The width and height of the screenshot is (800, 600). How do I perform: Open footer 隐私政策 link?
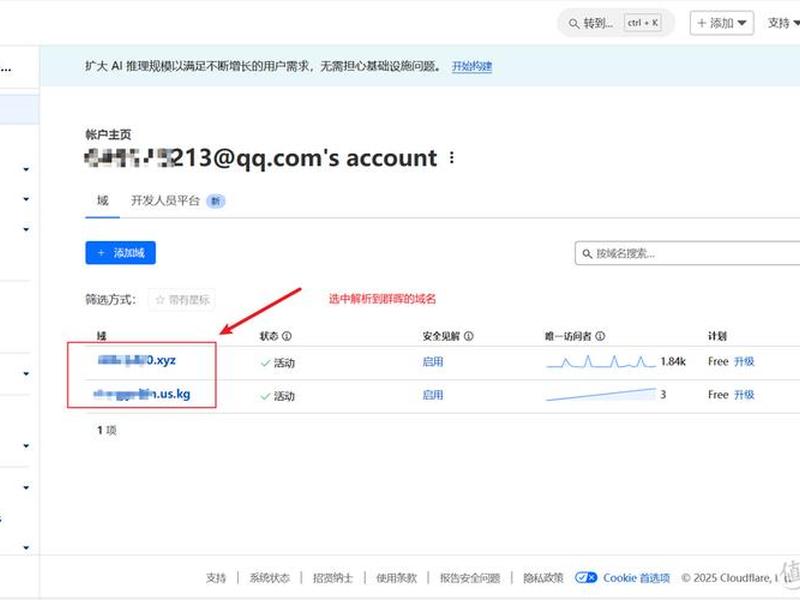(x=543, y=578)
